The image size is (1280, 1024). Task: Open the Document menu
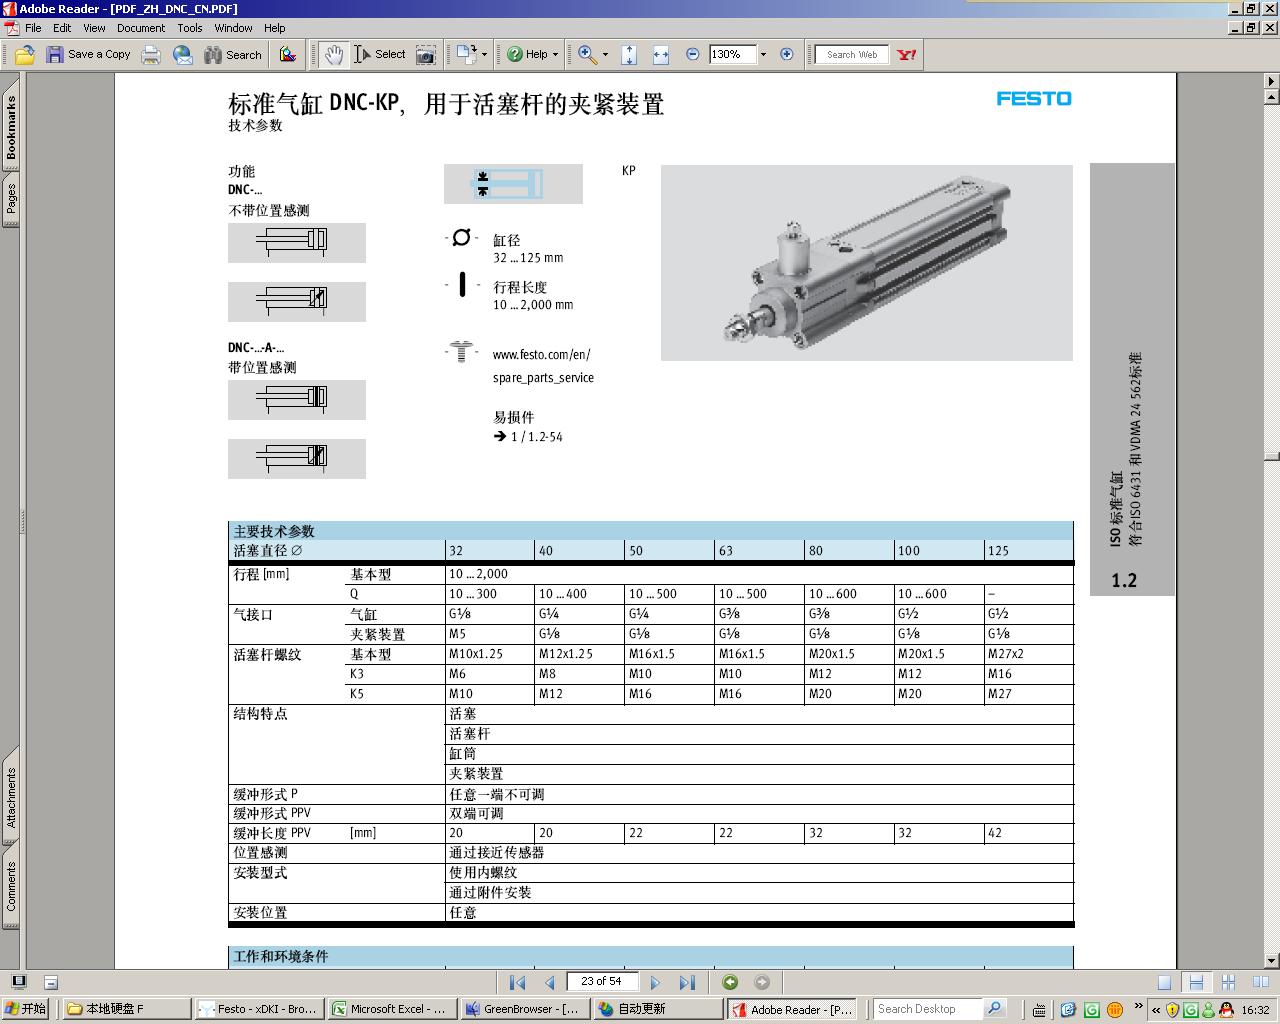tap(141, 28)
